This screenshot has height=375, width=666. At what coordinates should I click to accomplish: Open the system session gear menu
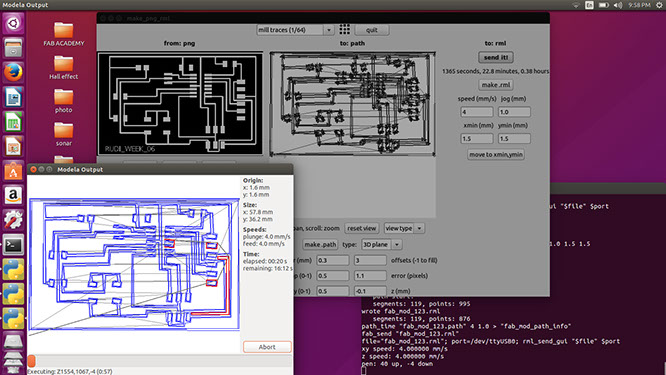click(659, 5)
